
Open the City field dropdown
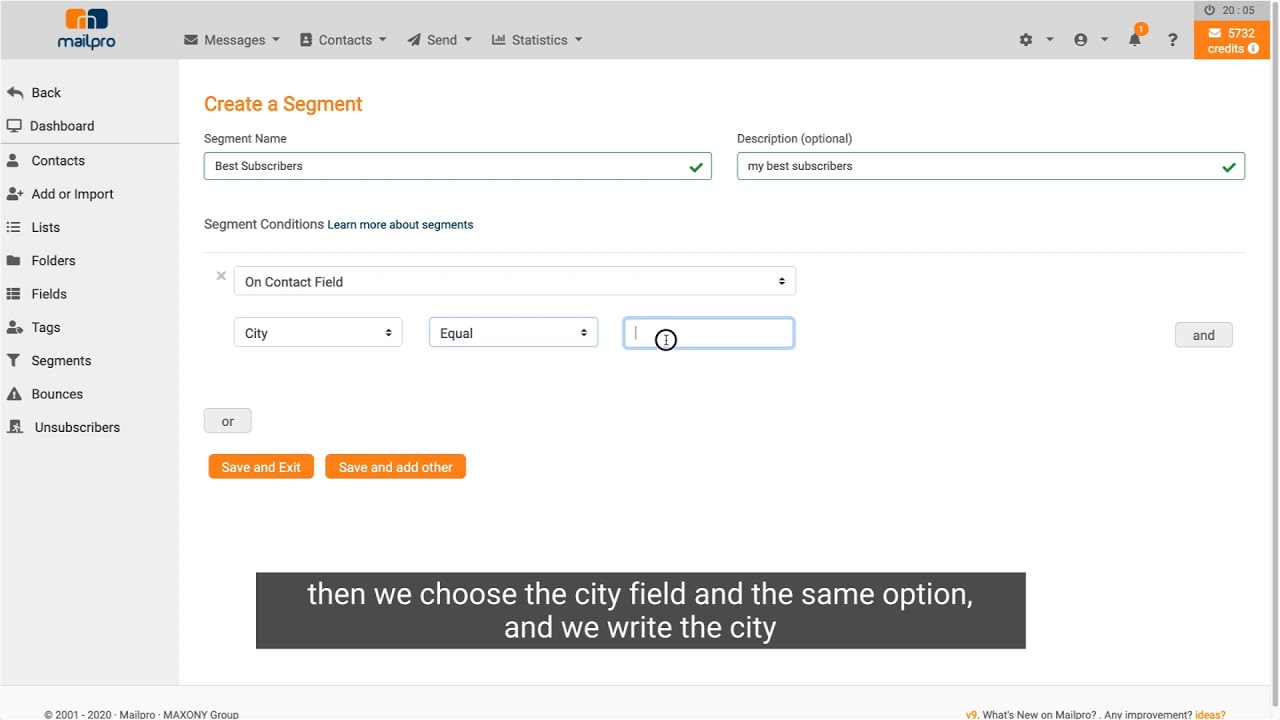[318, 333]
